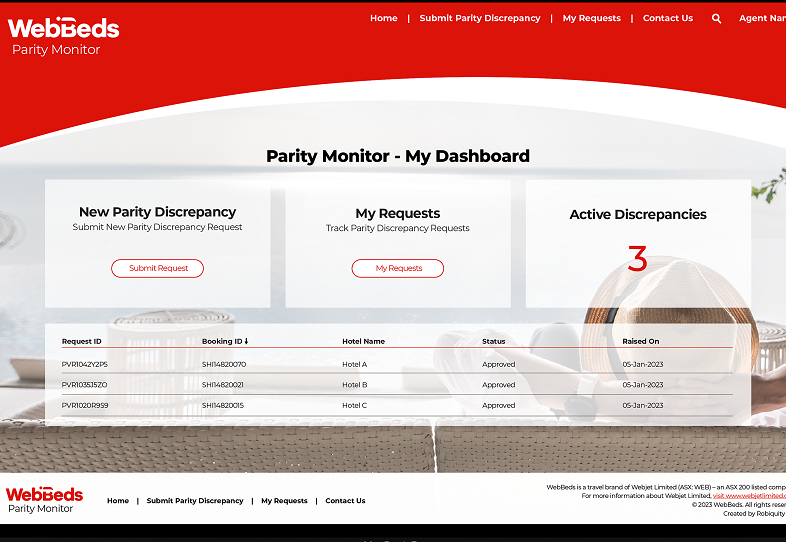Select Contact Us in the top navigation
The height and width of the screenshot is (542, 786).
[x=667, y=18]
